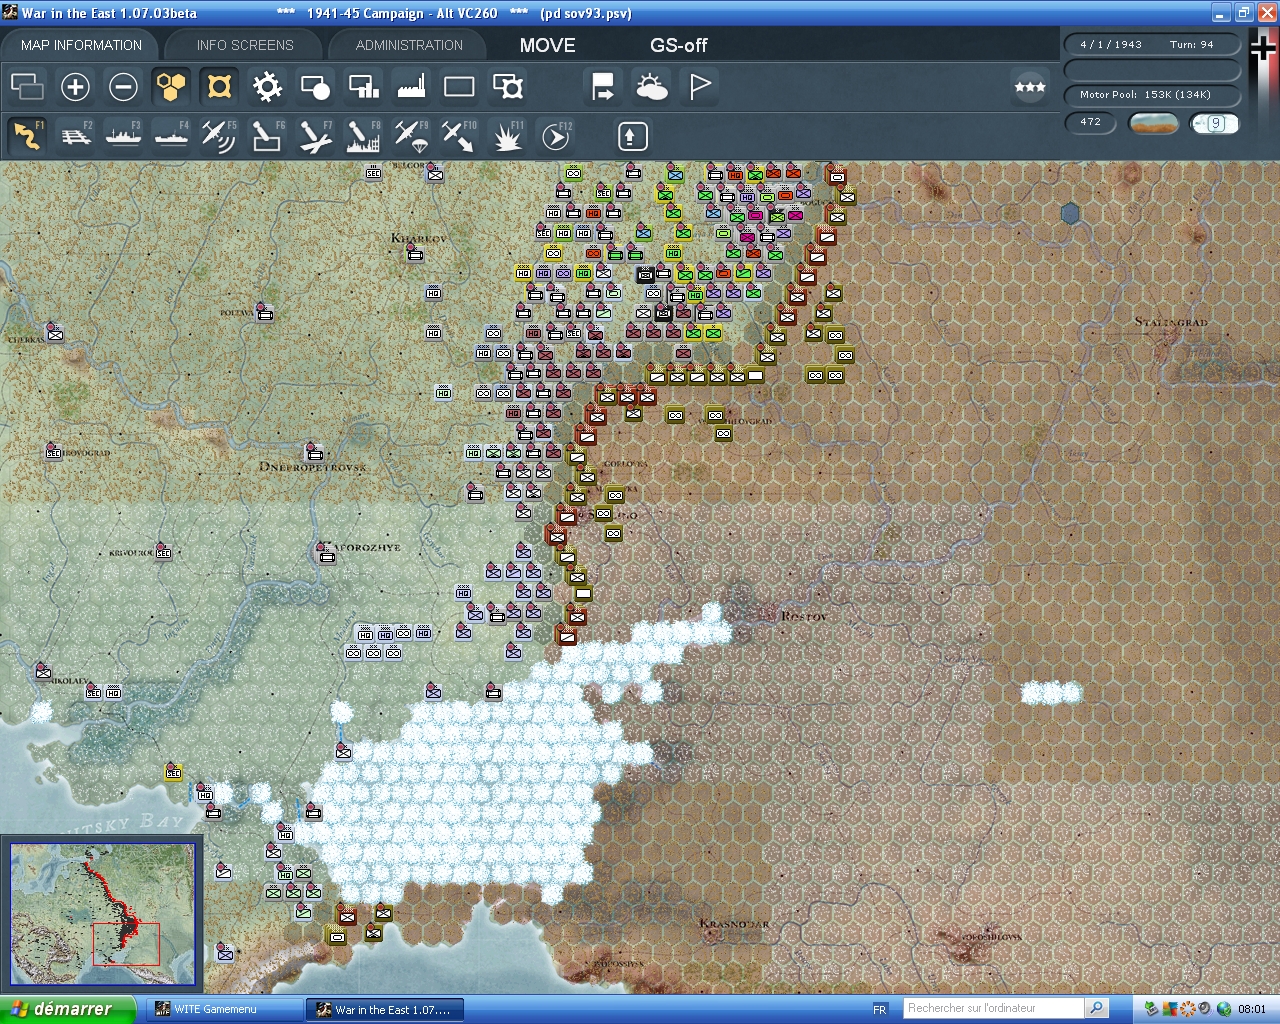Click the Rechercher sur l'ordinateur search field
The height and width of the screenshot is (1024, 1280).
pyautogui.click(x=993, y=1008)
